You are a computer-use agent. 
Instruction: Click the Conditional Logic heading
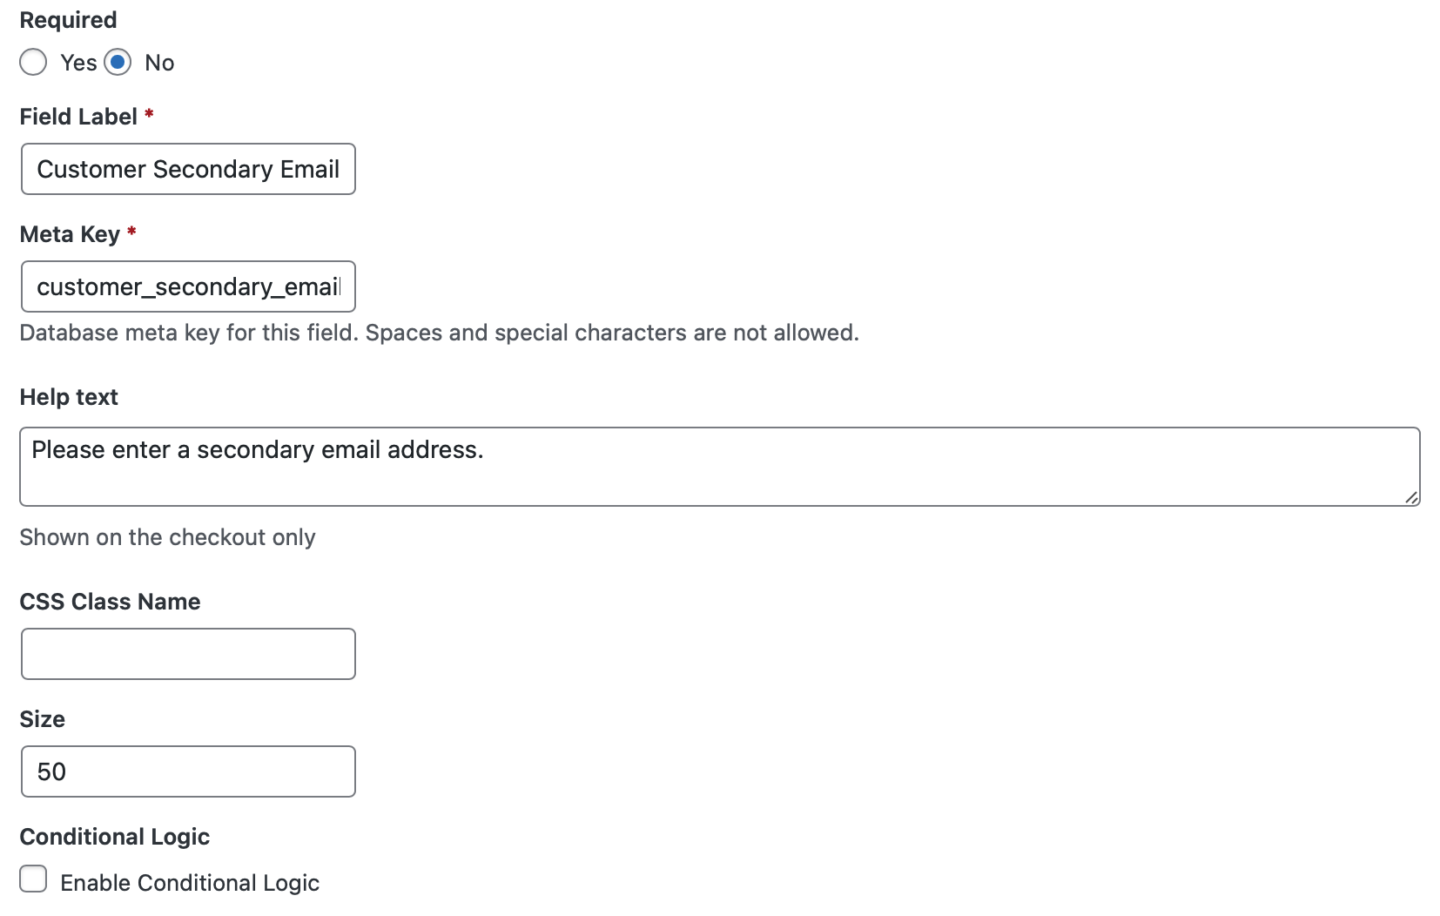tap(114, 836)
